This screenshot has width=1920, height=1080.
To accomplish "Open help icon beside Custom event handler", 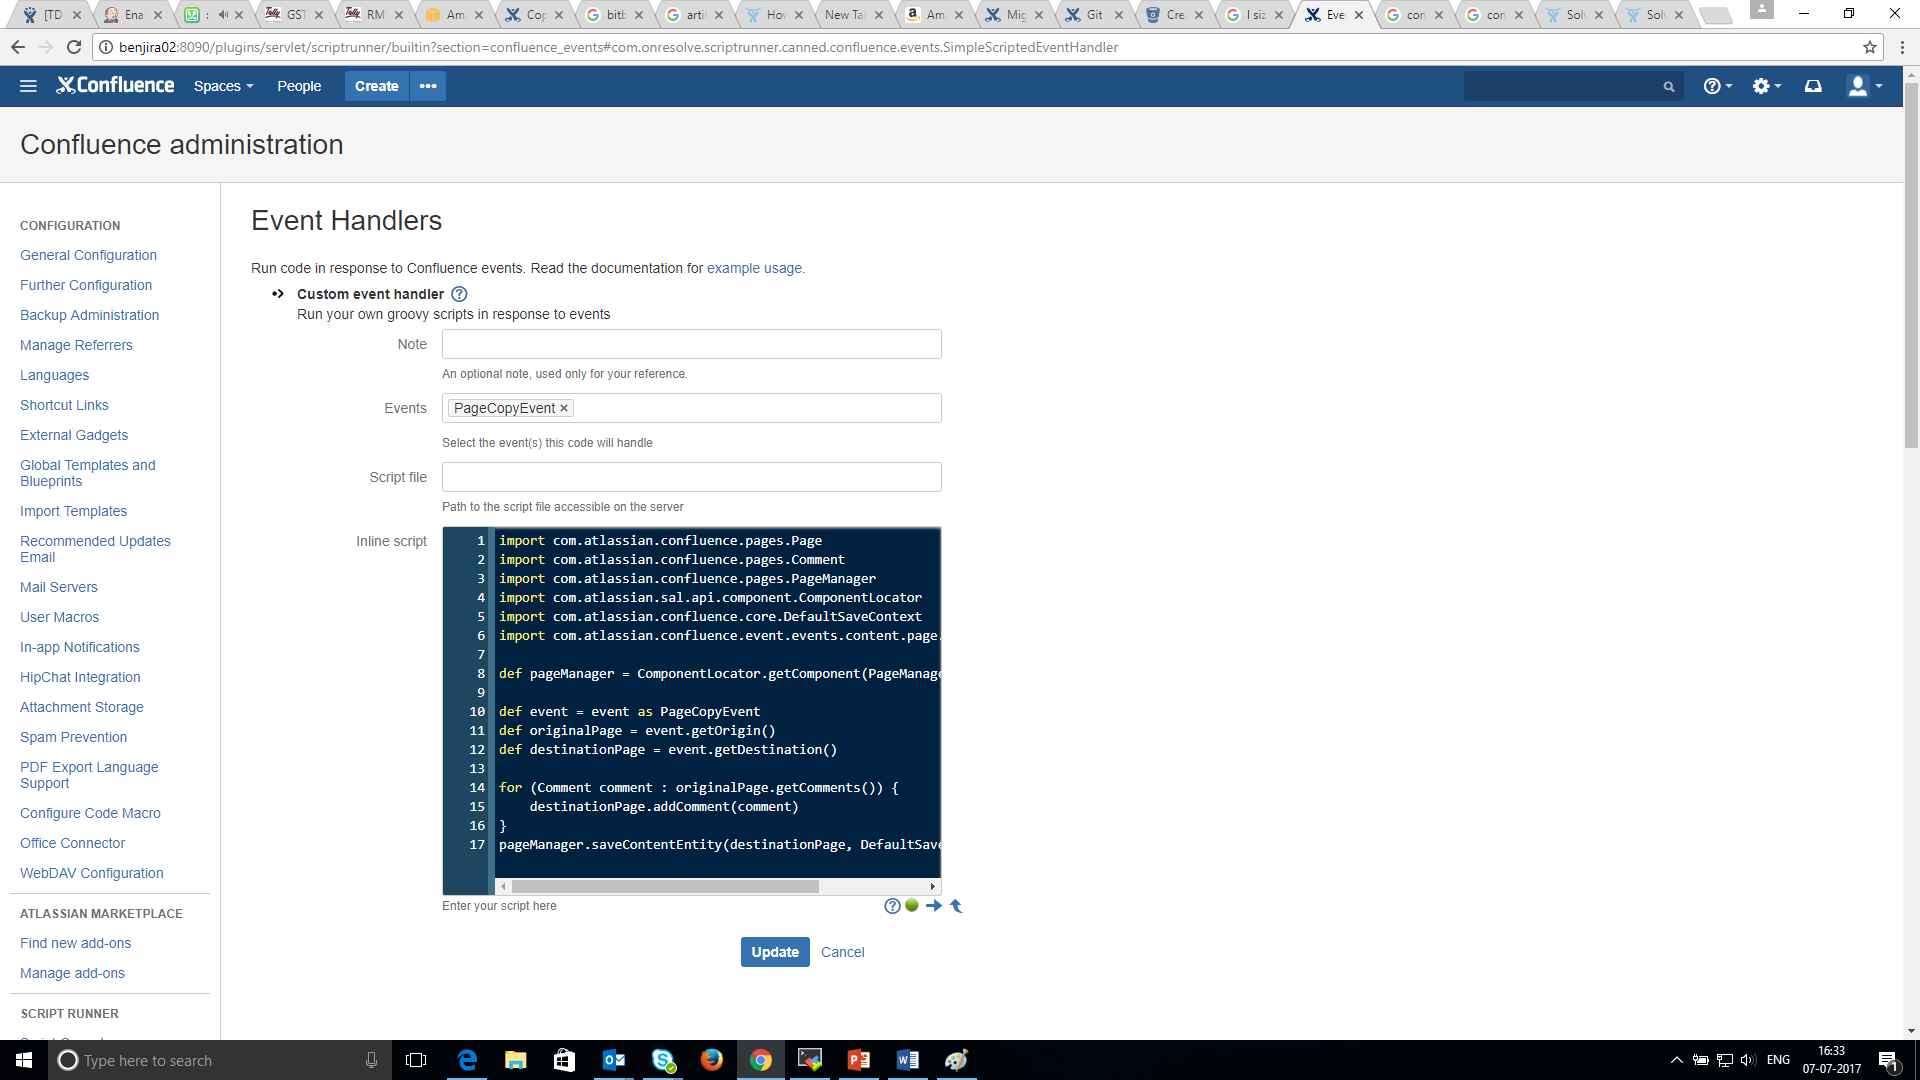I will (x=459, y=294).
